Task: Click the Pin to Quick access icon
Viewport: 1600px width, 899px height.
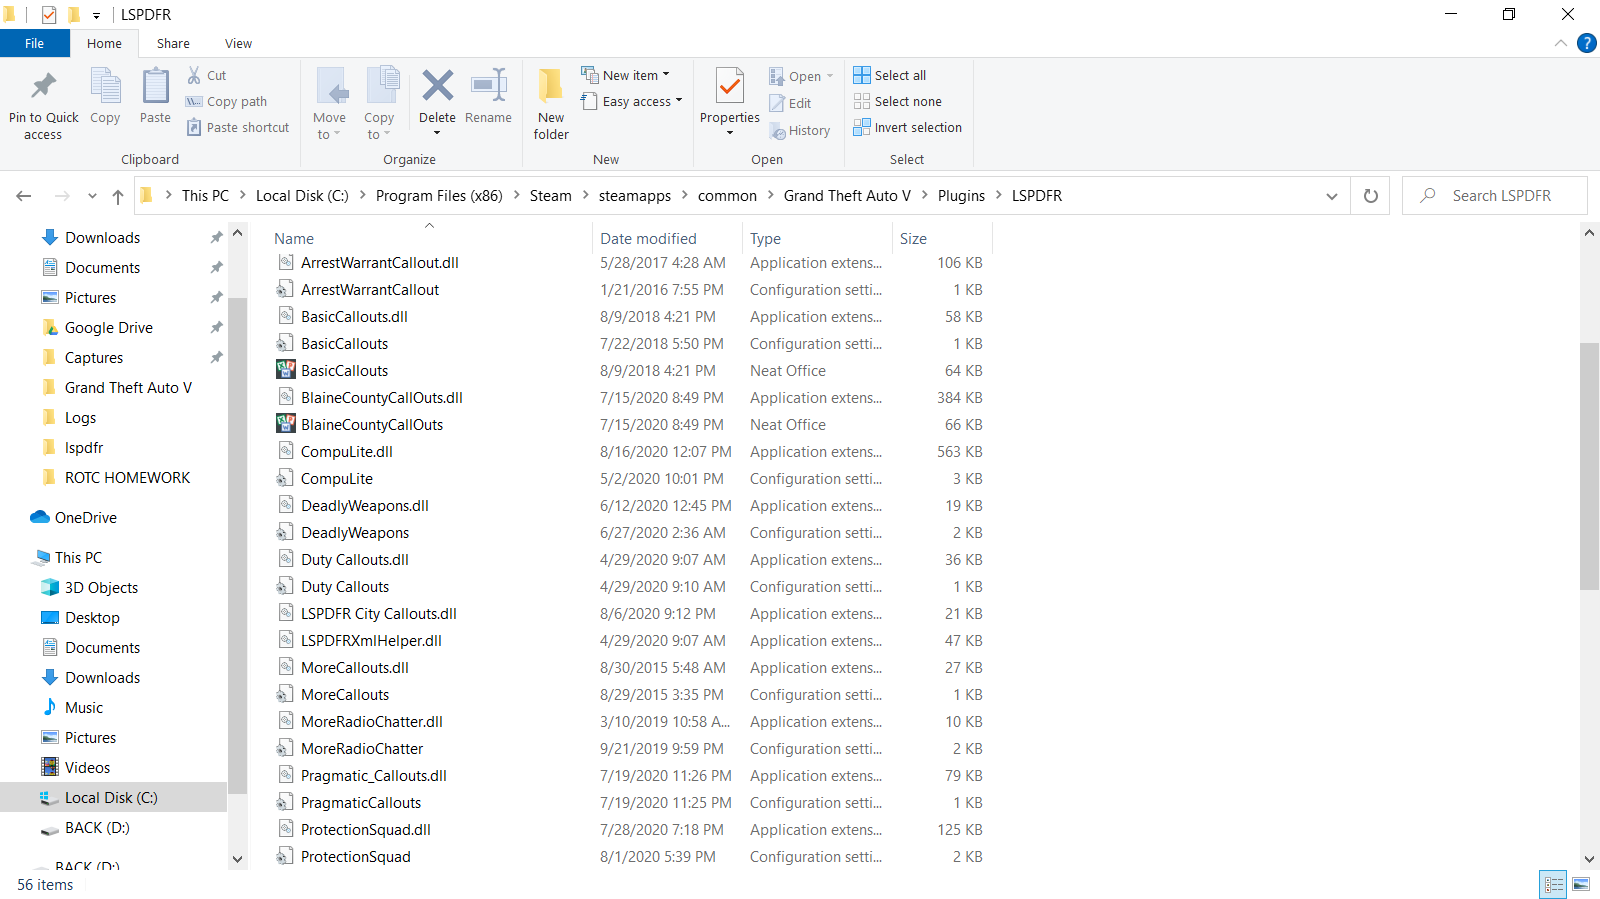Action: [43, 88]
